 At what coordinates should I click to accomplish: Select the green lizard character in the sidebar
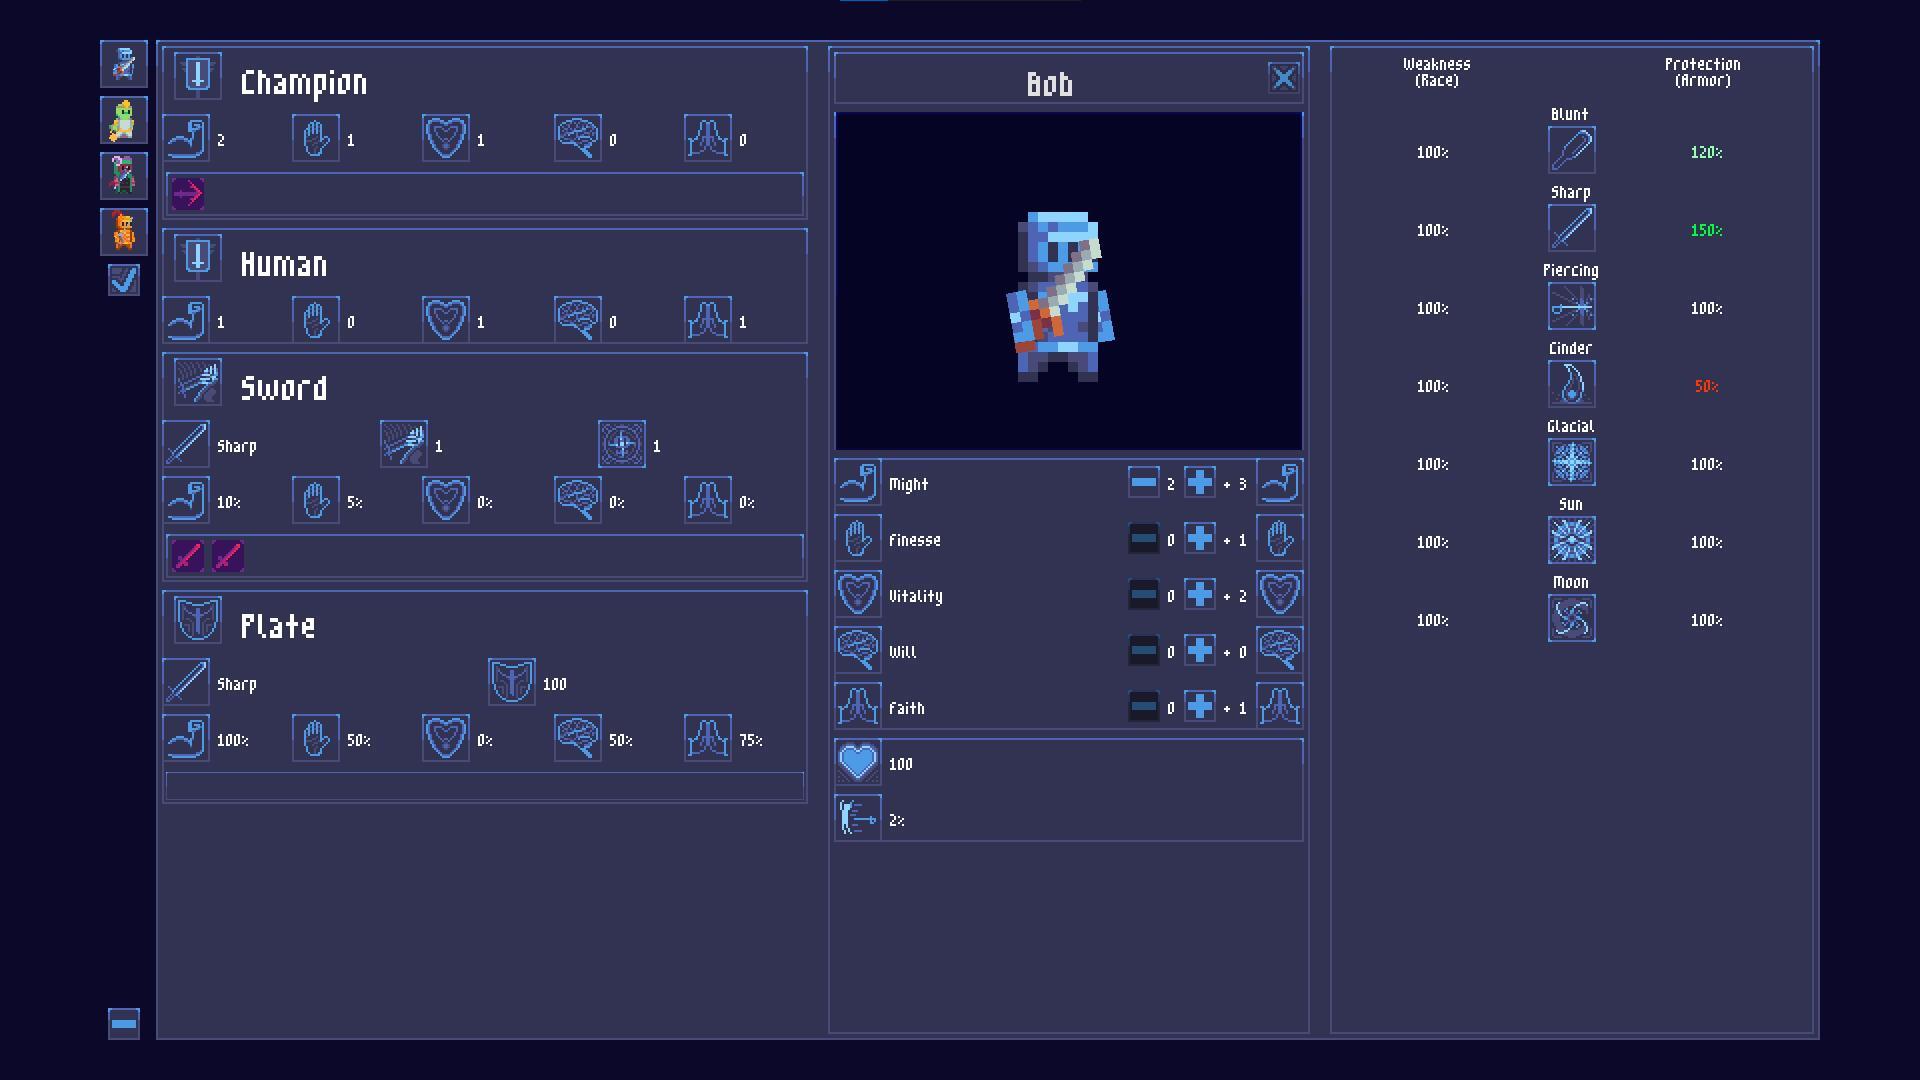pos(124,120)
